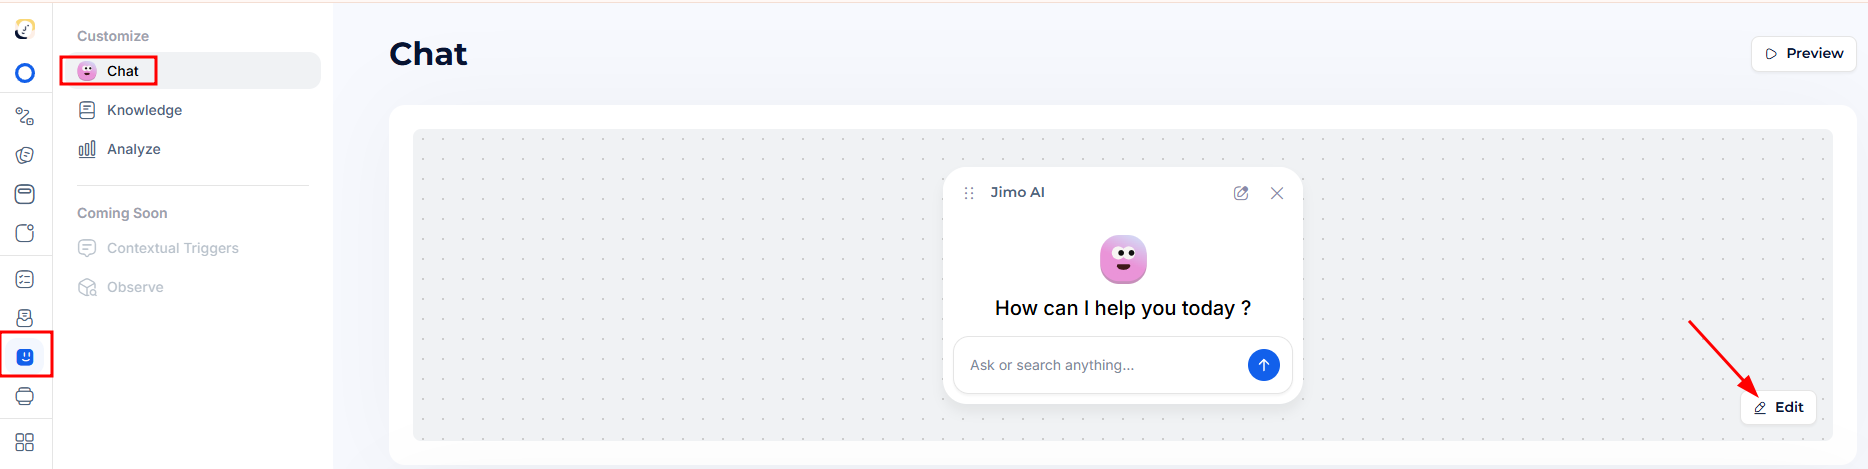Click the Jimo logo at top of sidebar

coord(25,30)
